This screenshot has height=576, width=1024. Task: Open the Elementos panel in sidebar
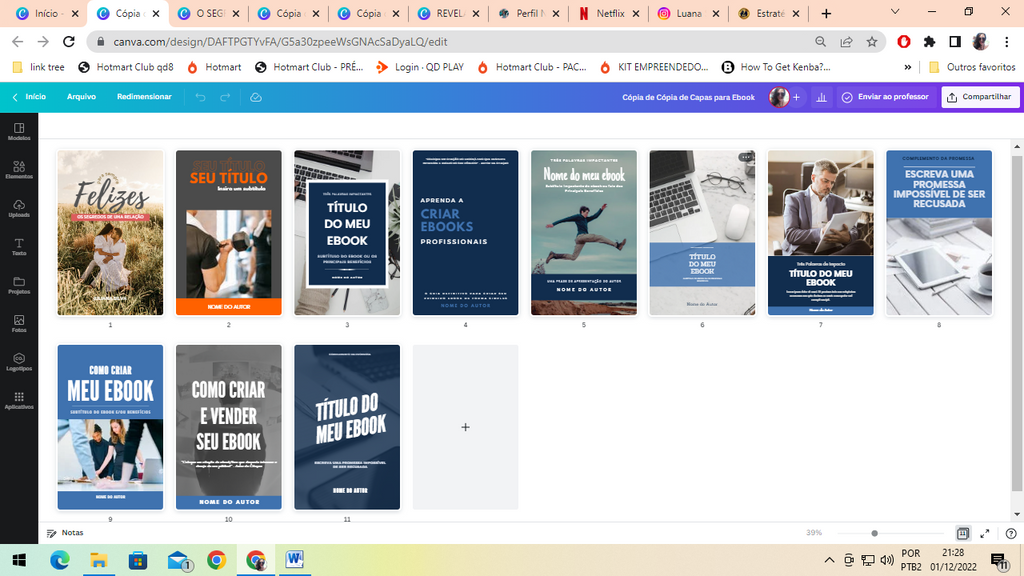(x=18, y=169)
